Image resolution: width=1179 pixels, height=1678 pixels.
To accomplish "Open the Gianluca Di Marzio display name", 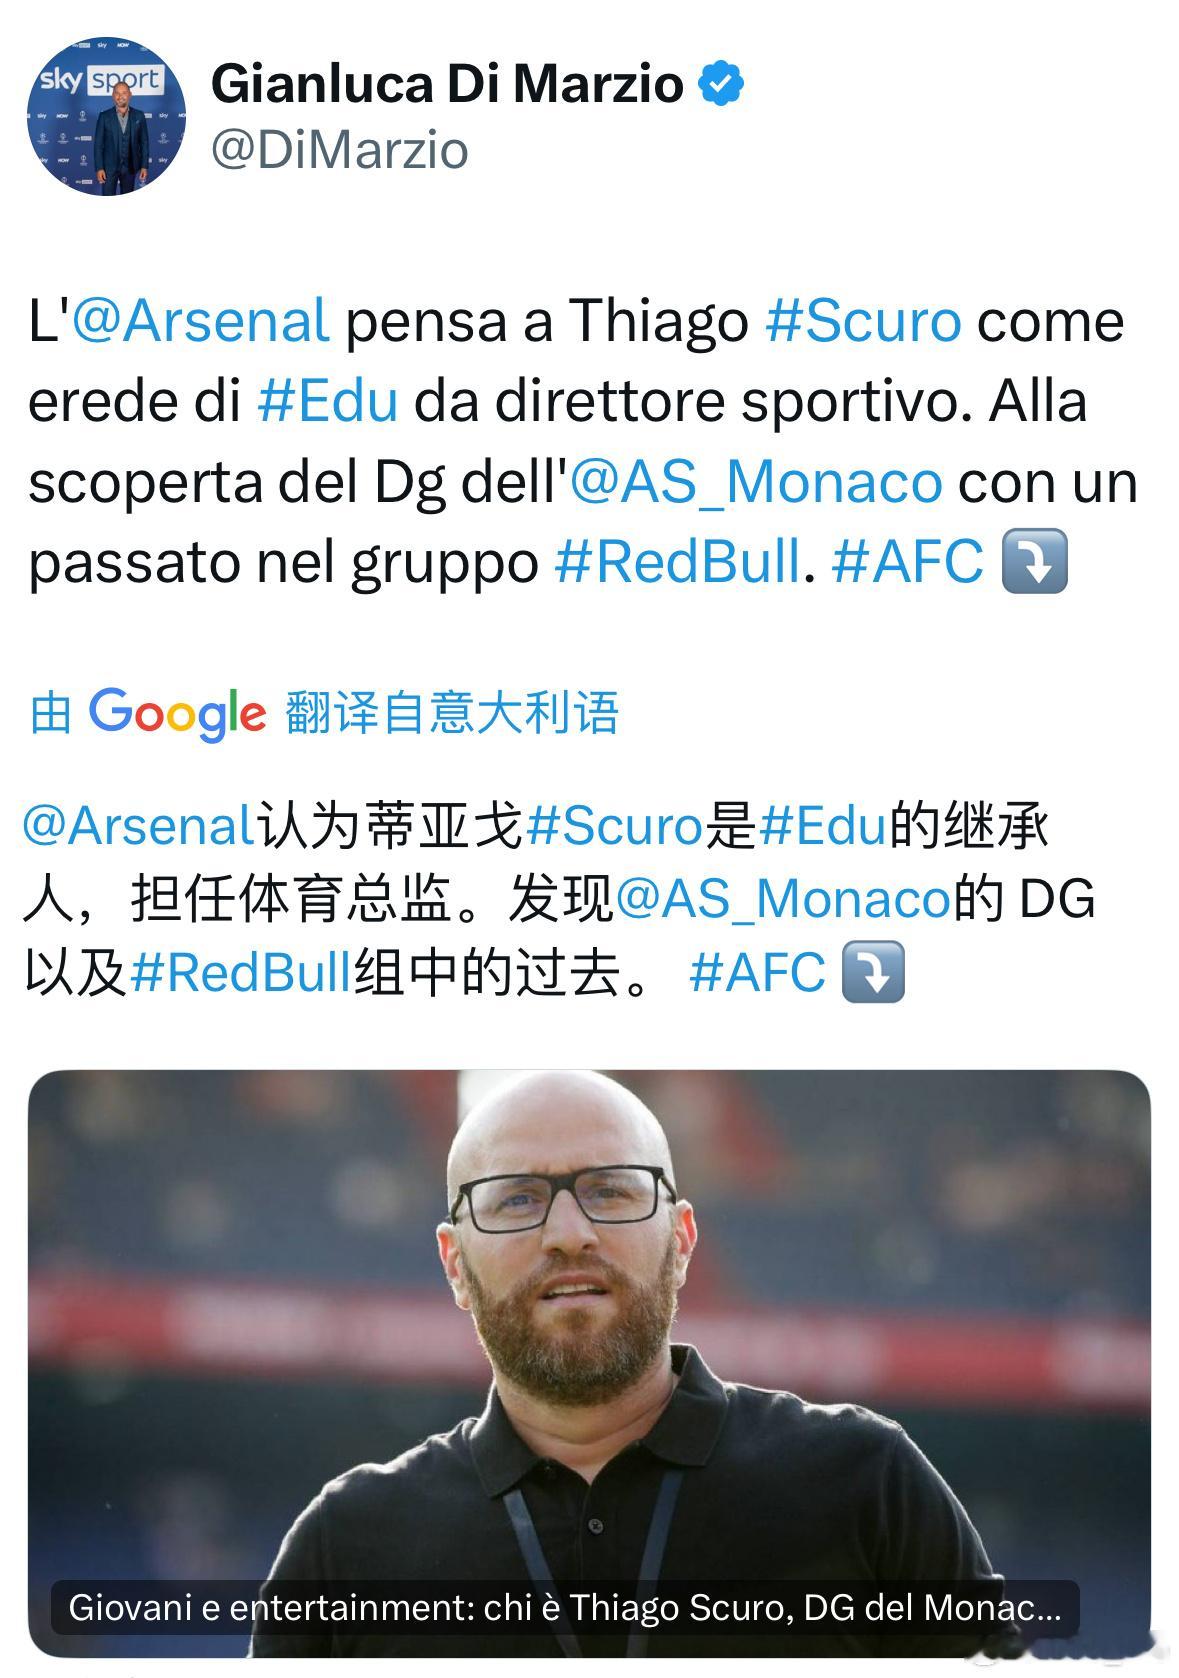I will [447, 83].
